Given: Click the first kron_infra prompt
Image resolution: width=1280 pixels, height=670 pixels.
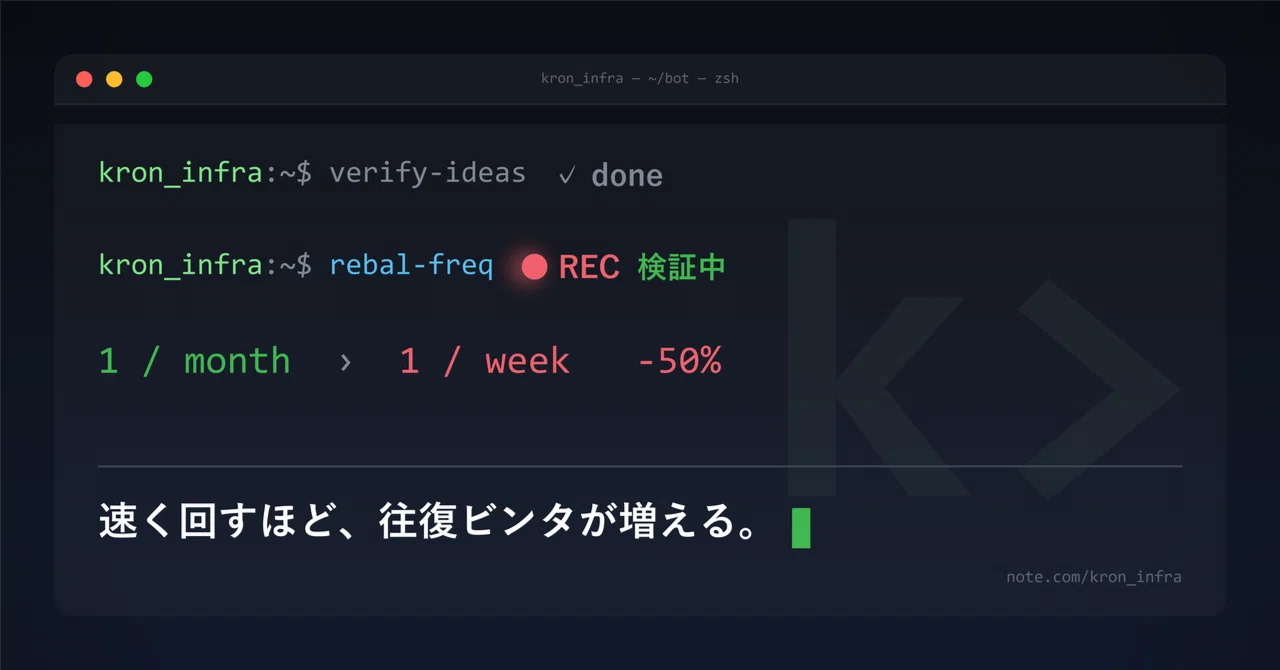Looking at the screenshot, I should (x=181, y=173).
